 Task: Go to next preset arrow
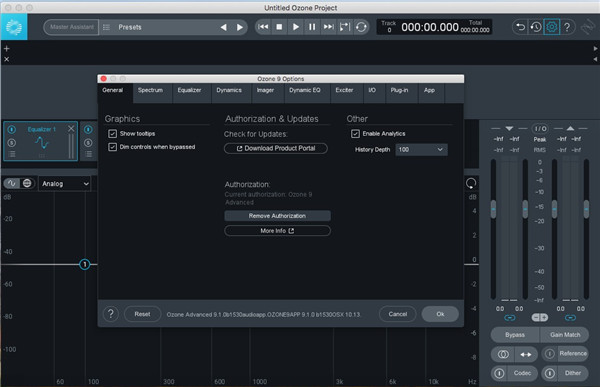pos(240,27)
